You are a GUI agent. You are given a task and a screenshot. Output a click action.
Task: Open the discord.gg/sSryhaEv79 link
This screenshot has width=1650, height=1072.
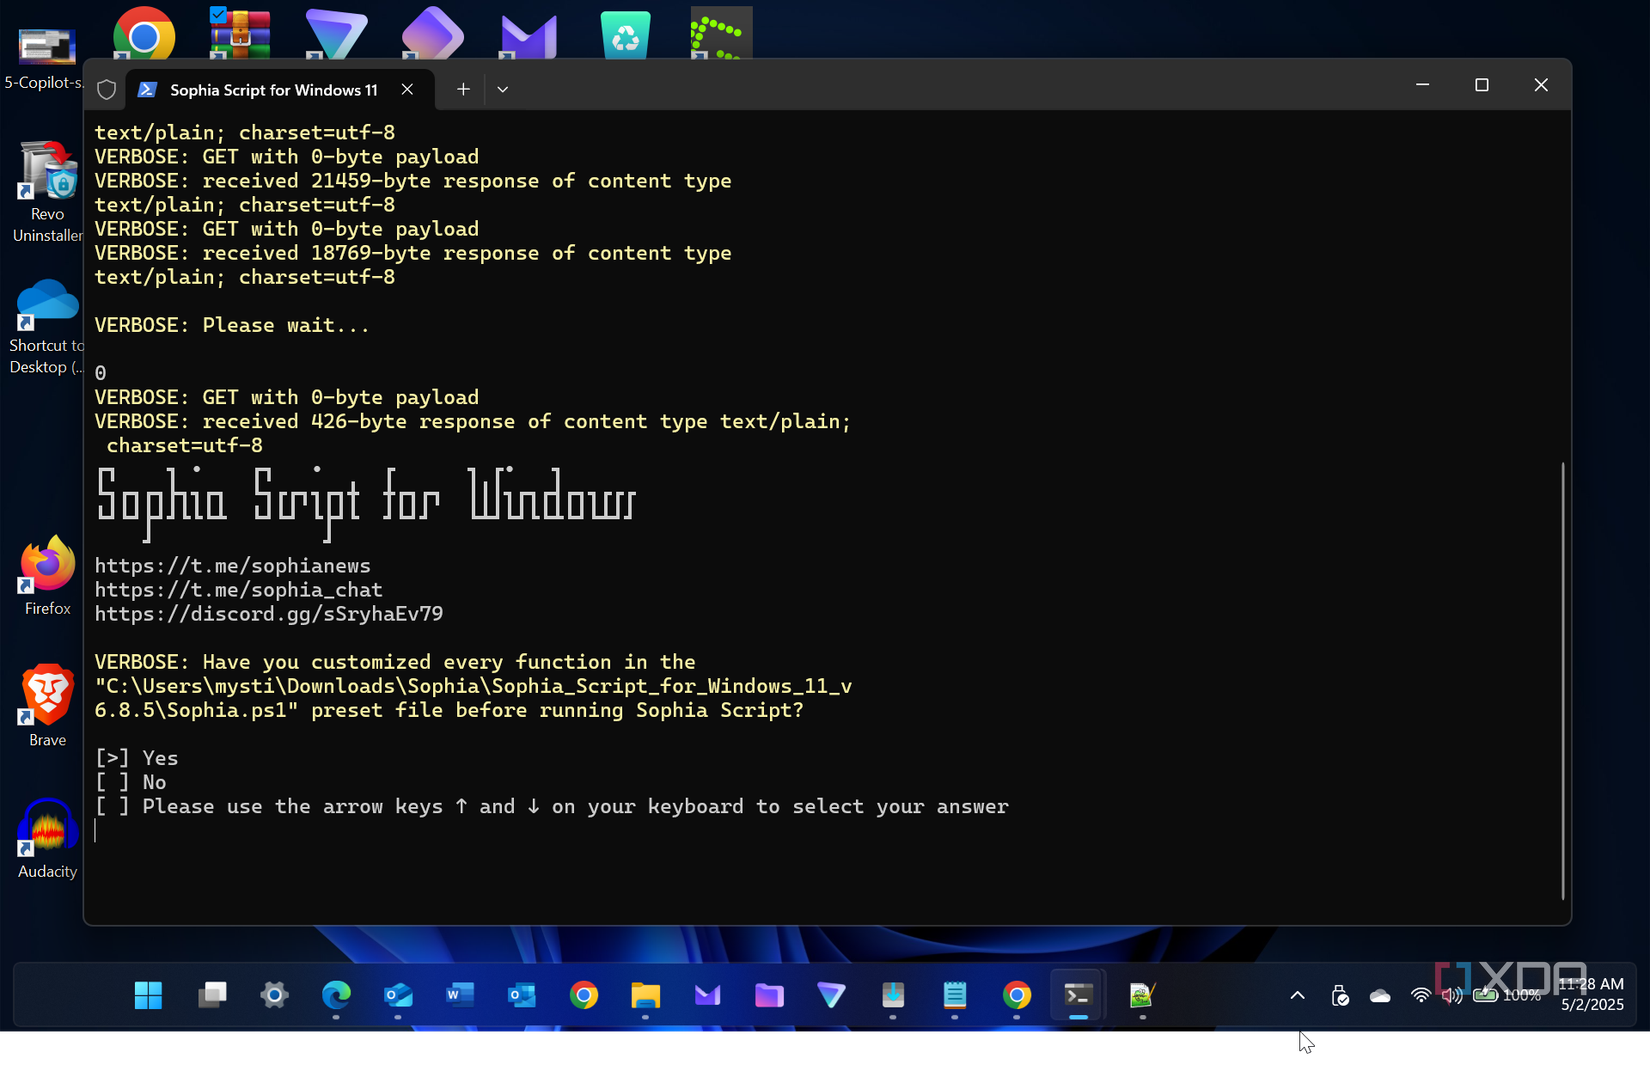click(268, 613)
